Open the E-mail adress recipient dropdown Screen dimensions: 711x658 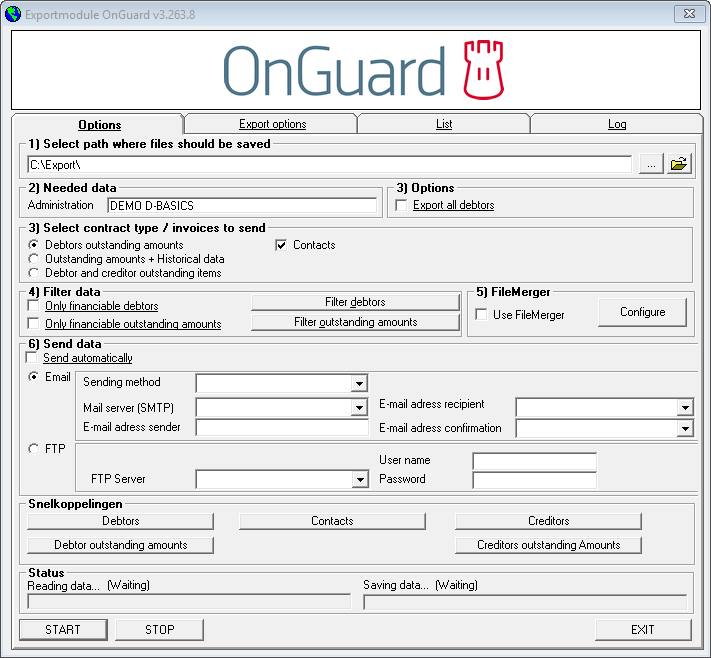(x=685, y=407)
